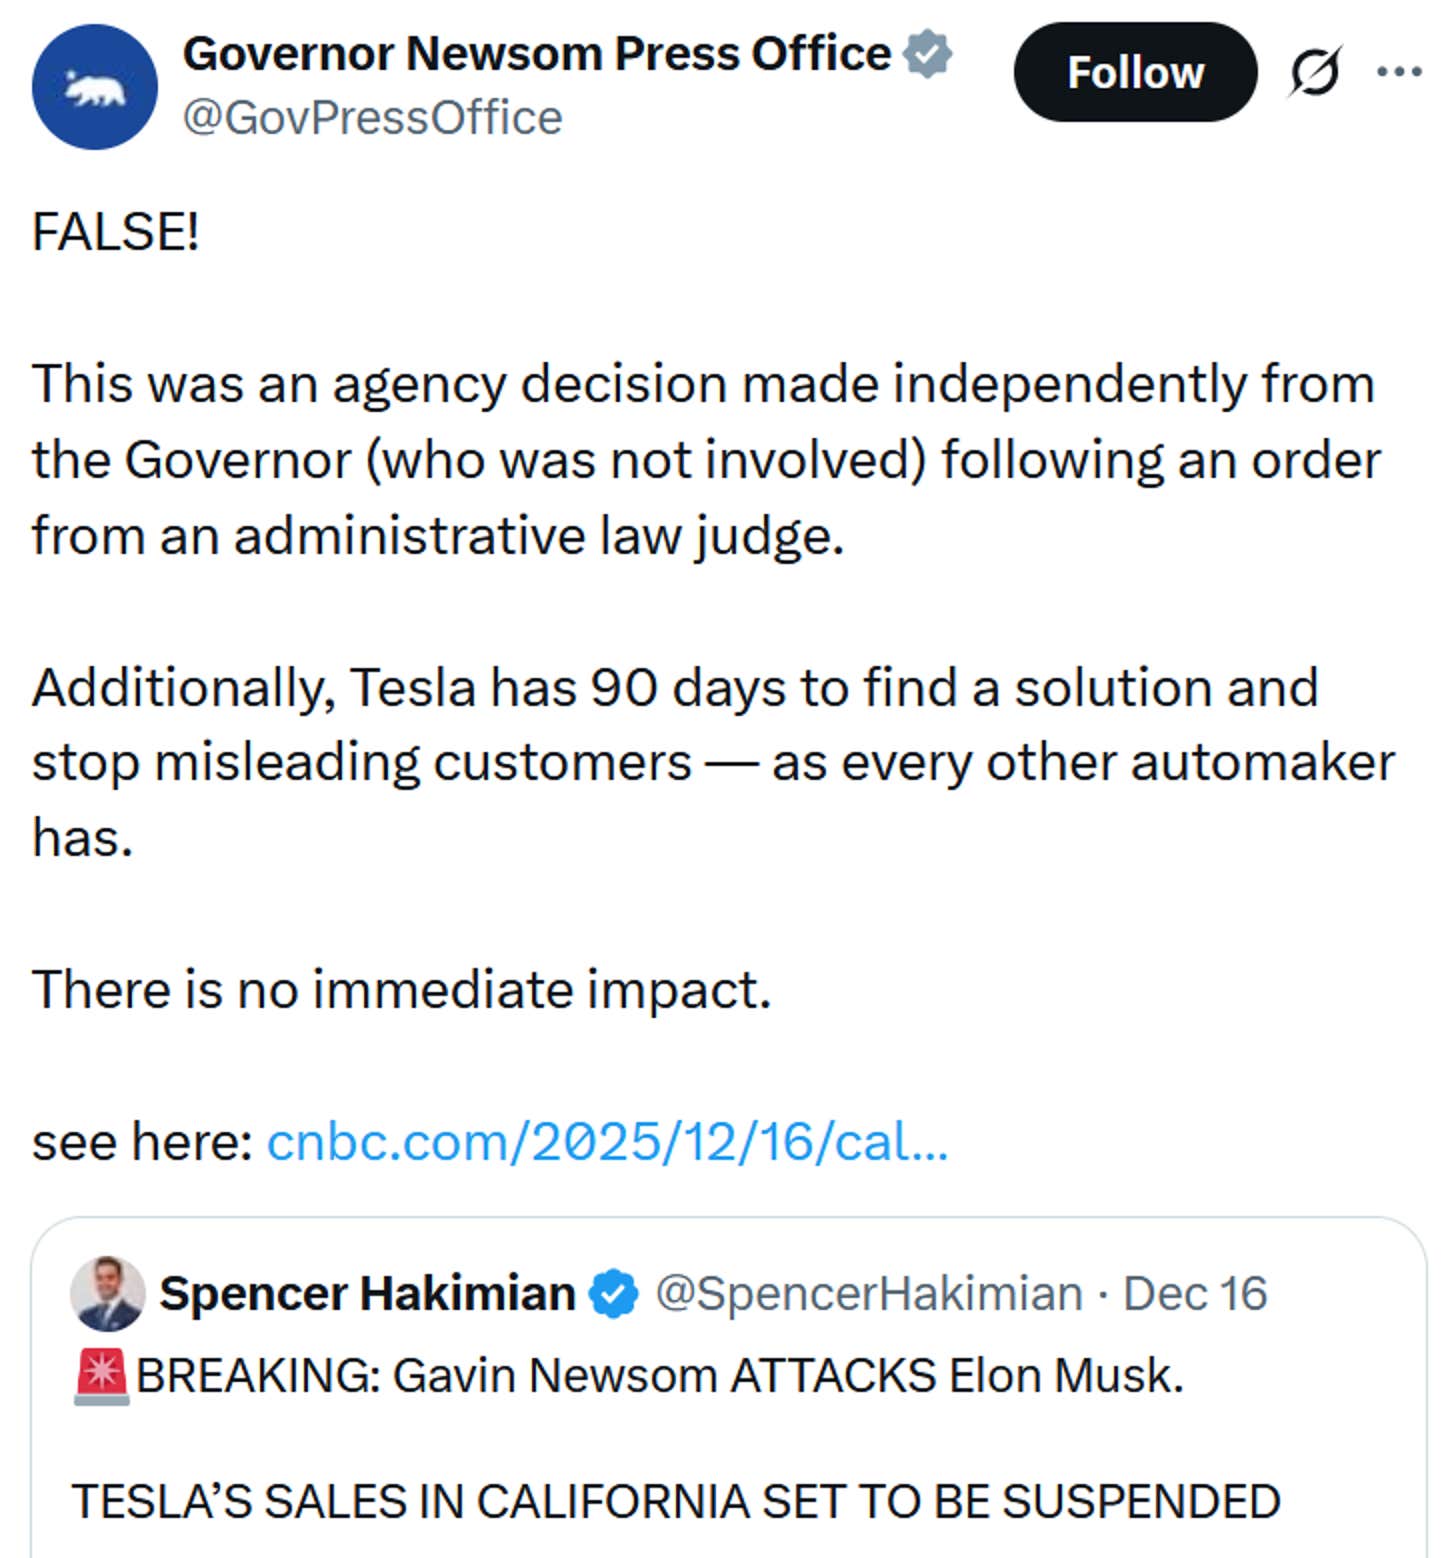Open Grok's explanation dropdown for this post
Viewport: 1454px width, 1558px height.
tap(1313, 72)
